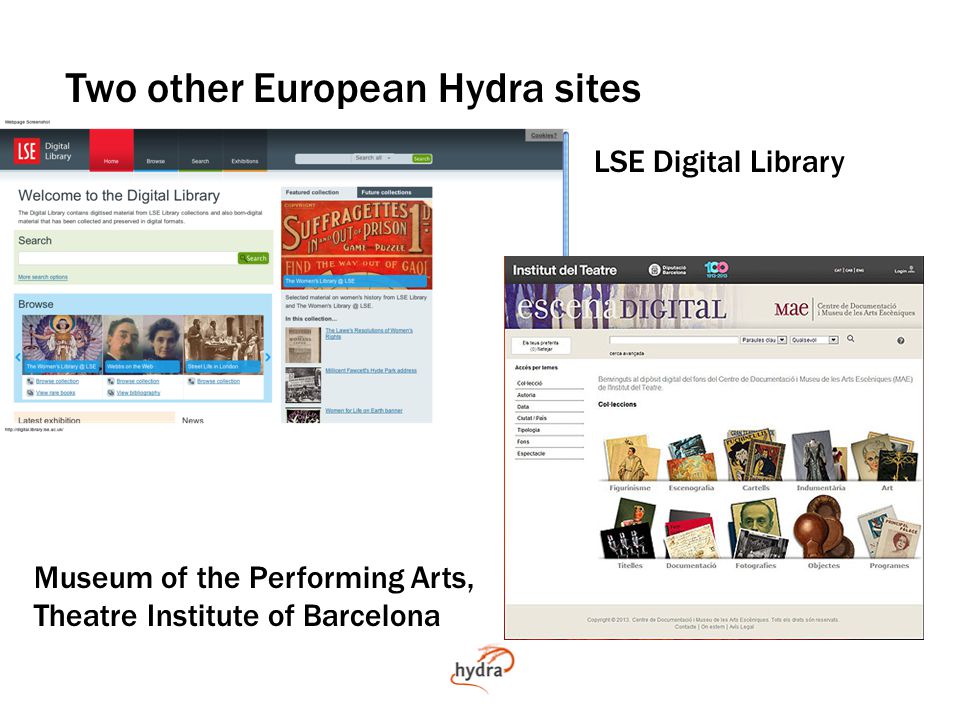Open the Objectes collection icon

tap(823, 528)
